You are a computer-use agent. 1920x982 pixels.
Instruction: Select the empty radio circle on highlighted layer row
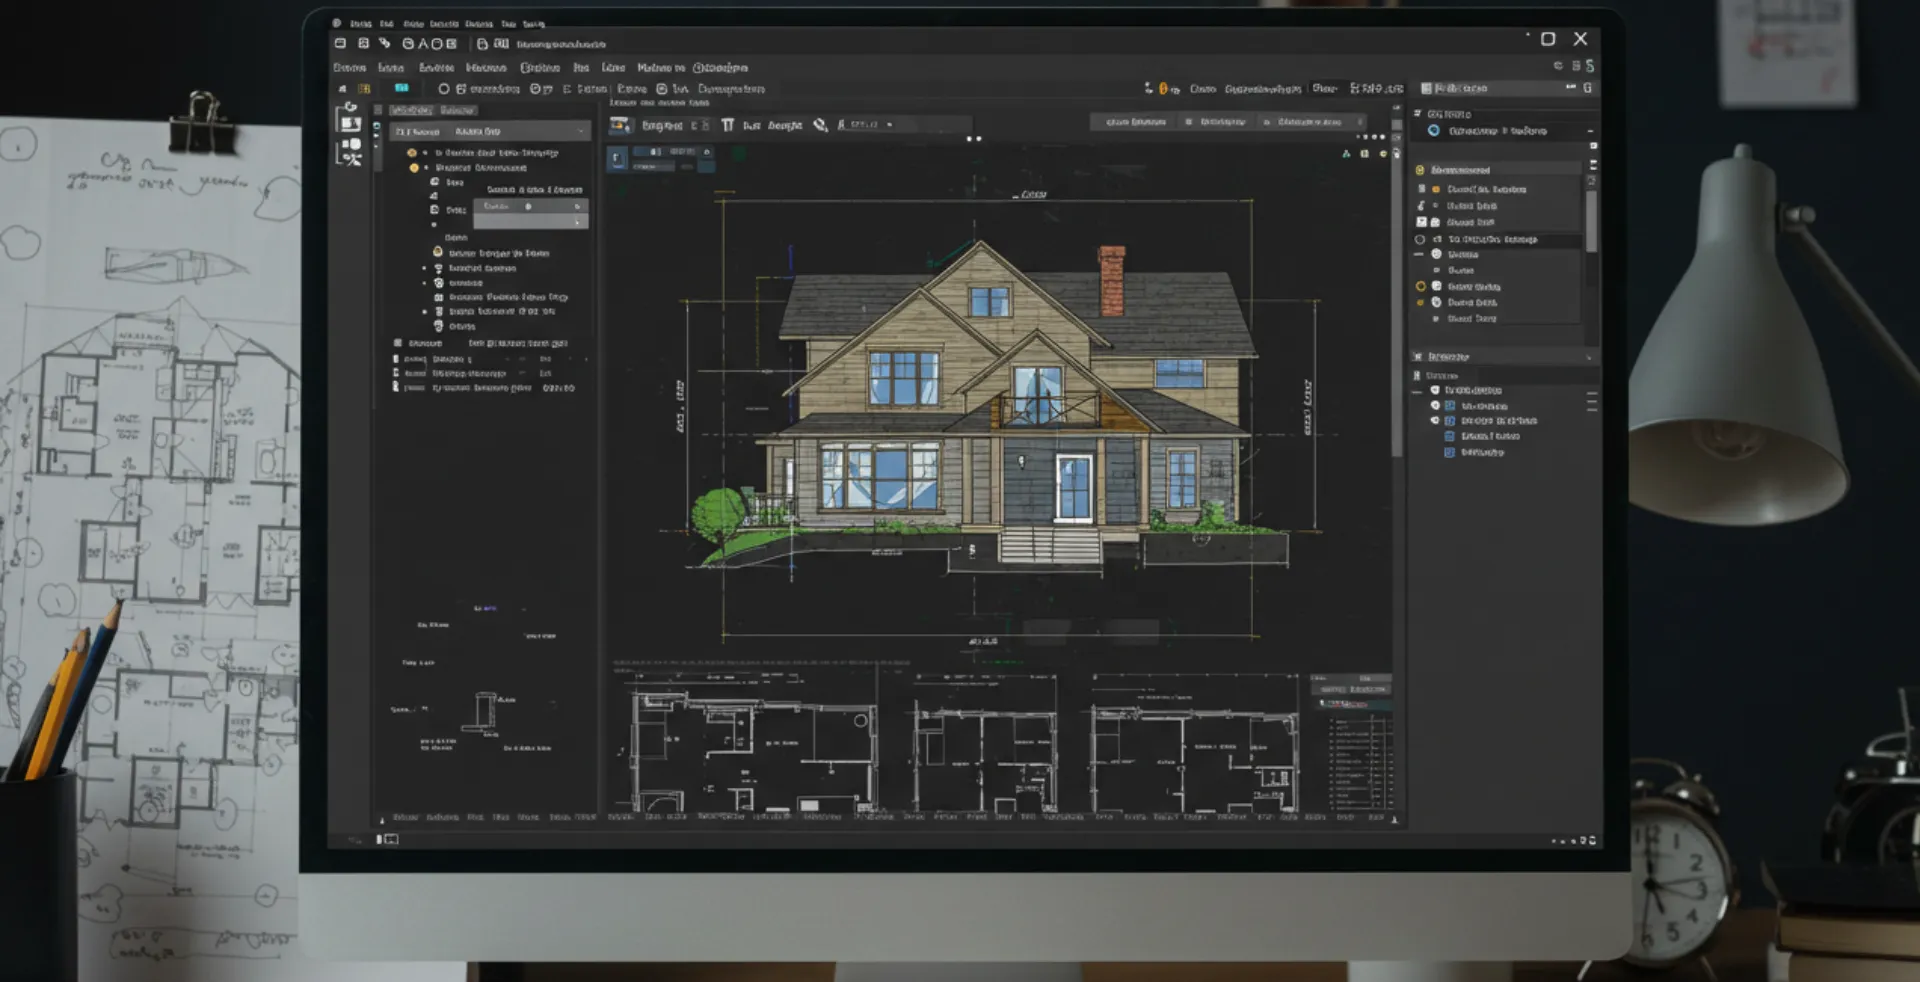pos(1420,240)
